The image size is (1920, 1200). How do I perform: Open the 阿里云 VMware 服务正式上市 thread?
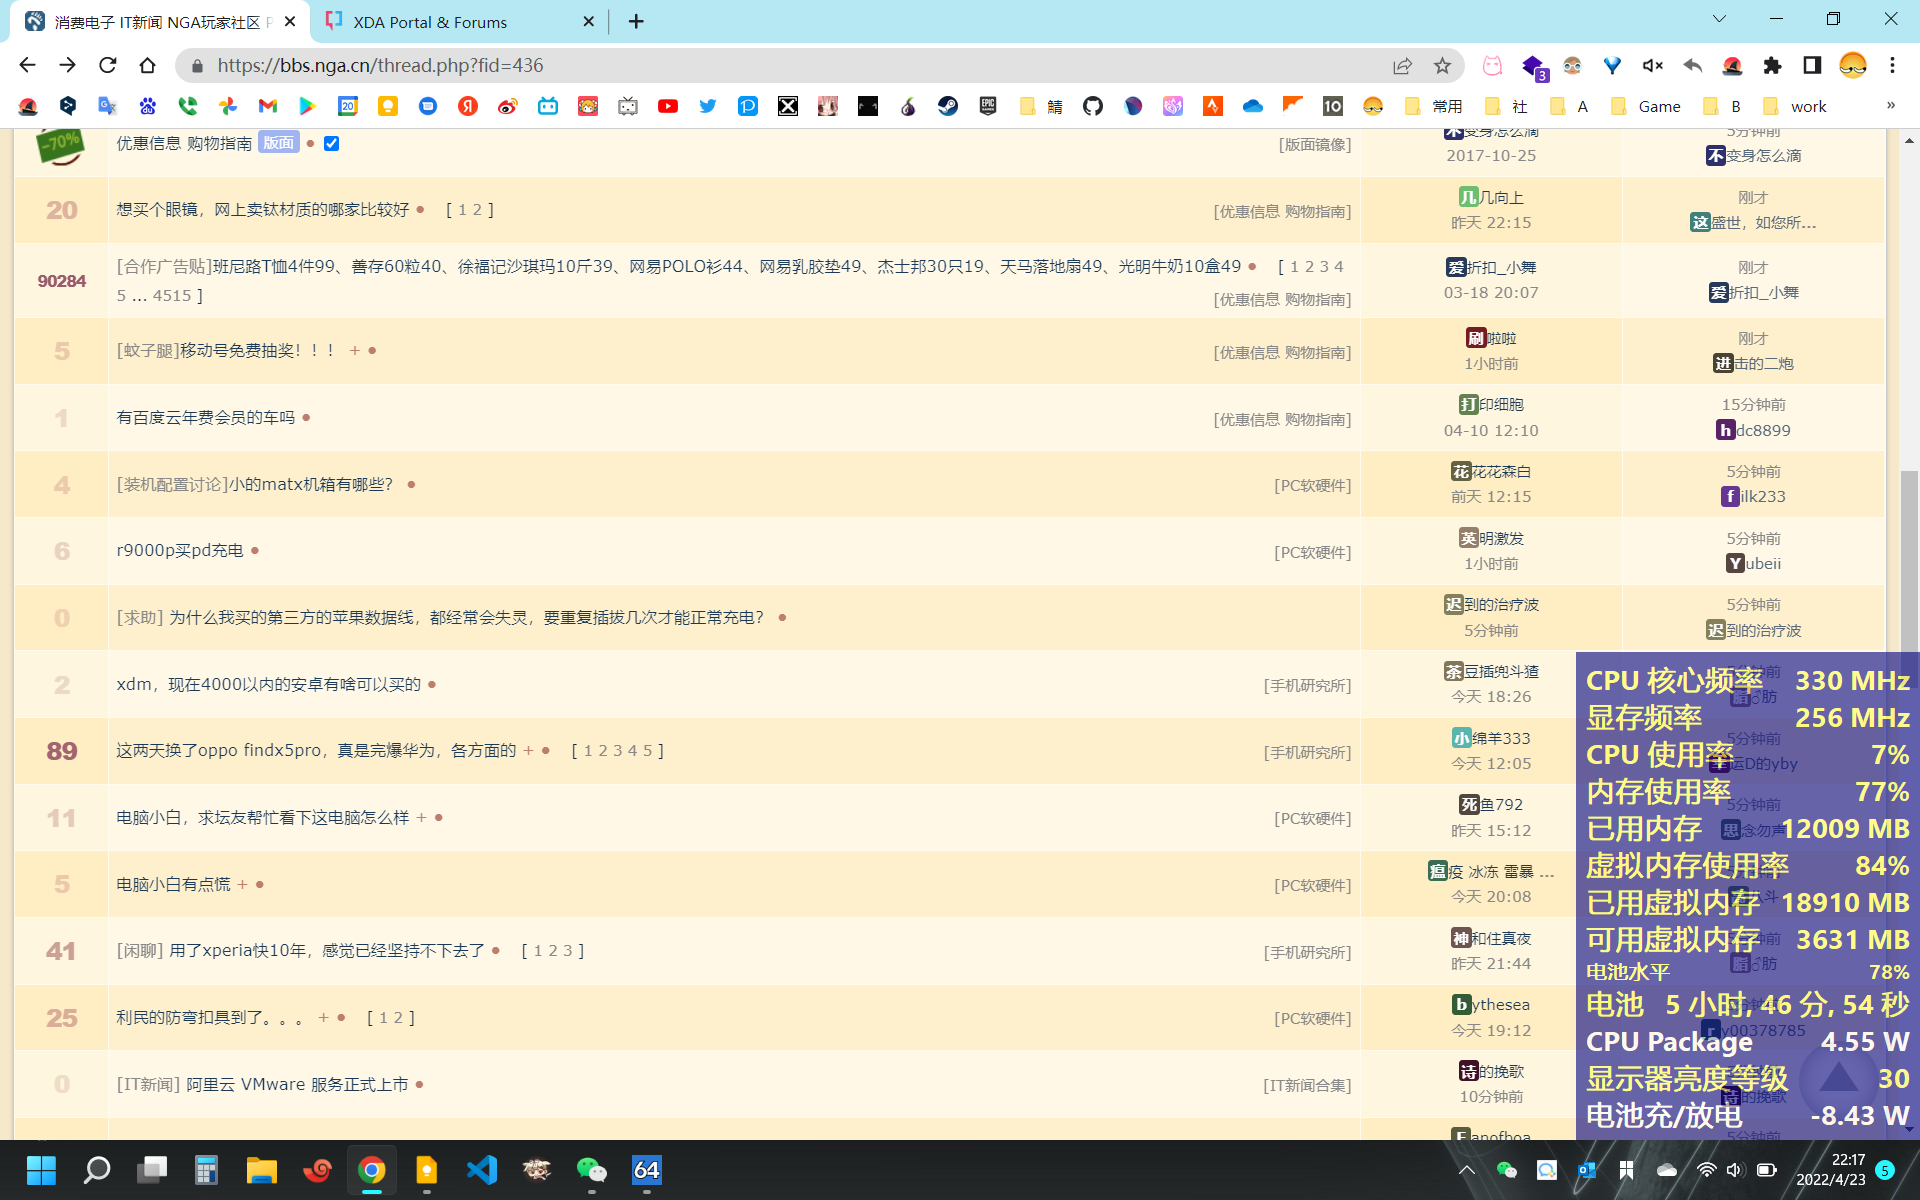click(297, 1084)
